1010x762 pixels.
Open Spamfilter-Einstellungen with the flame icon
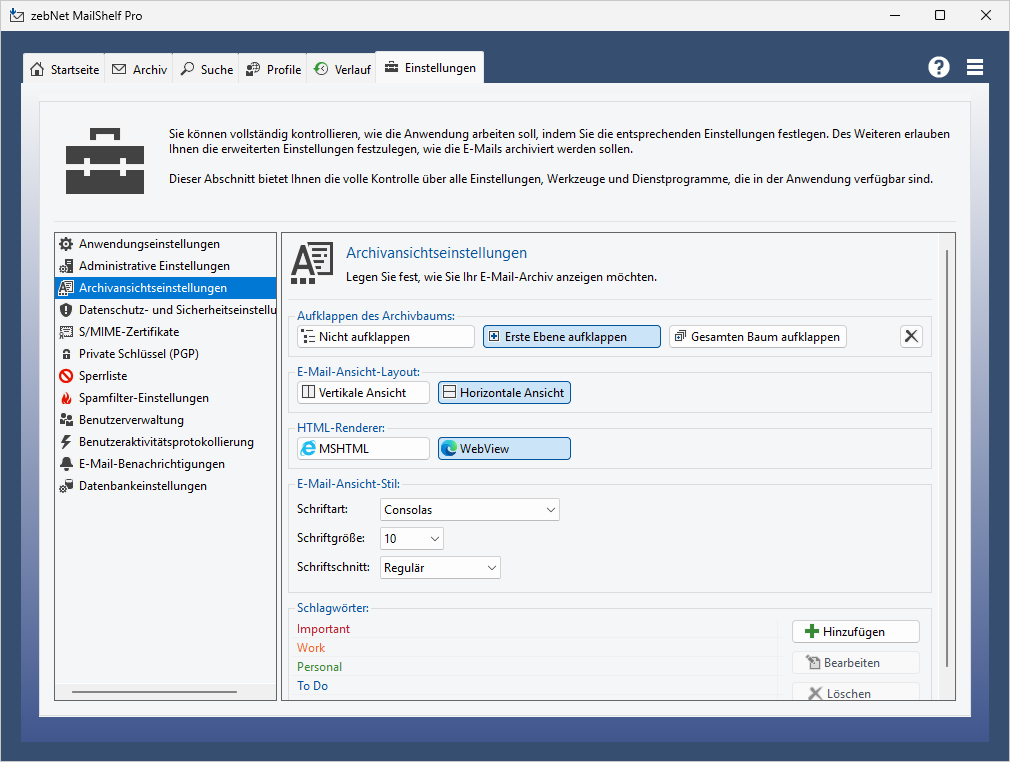[143, 398]
